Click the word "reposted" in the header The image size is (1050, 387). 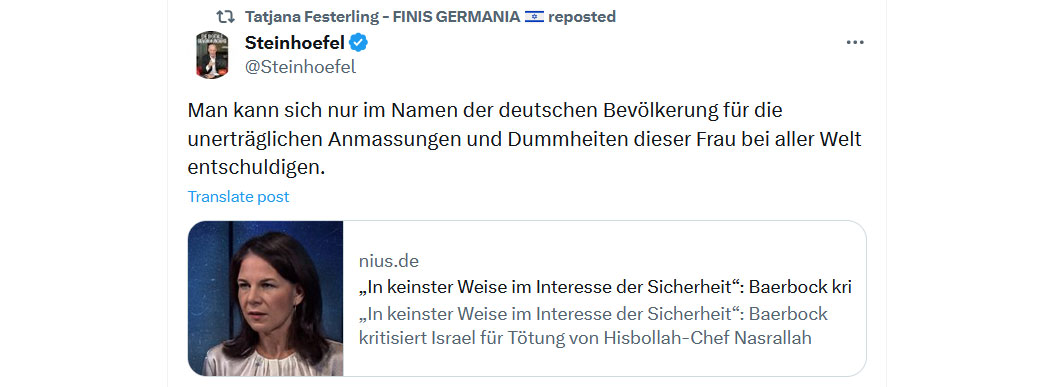click(x=582, y=17)
